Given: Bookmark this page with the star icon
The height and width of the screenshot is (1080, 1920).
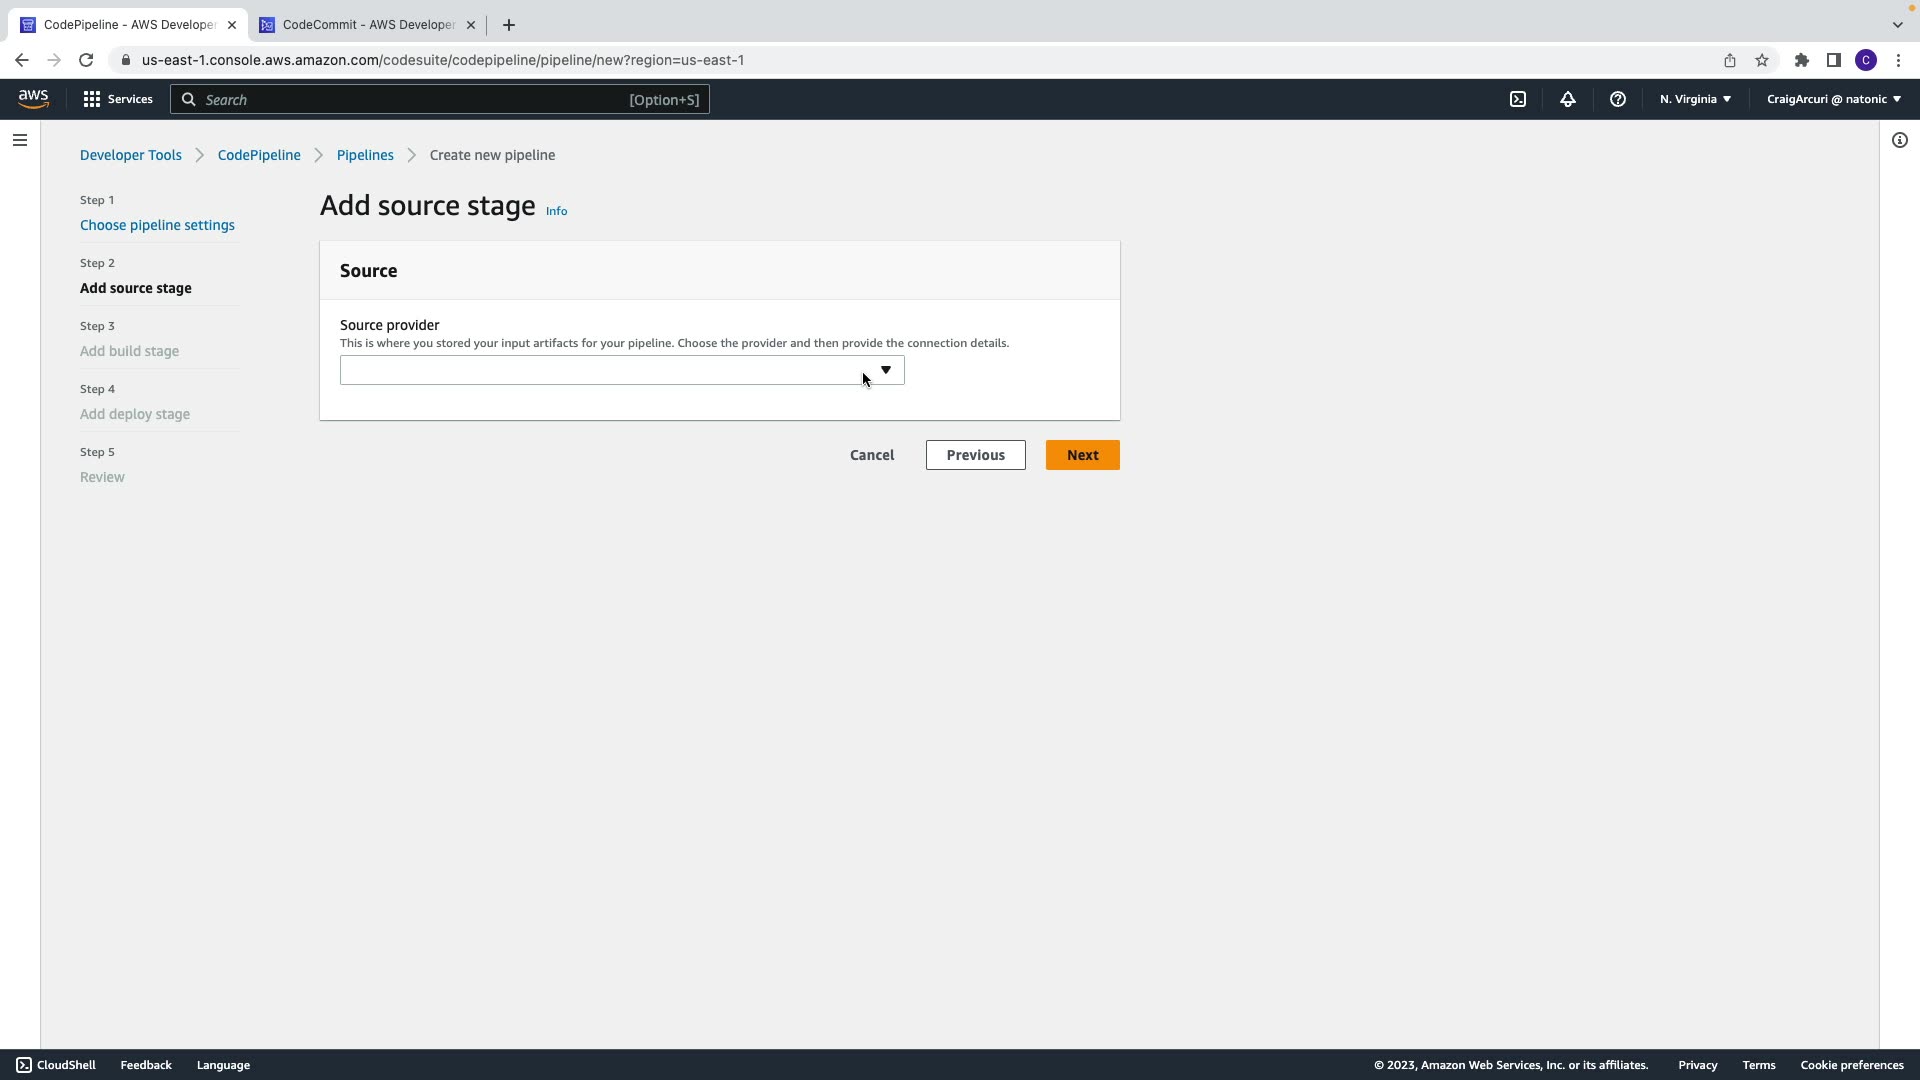Looking at the screenshot, I should 1762,60.
